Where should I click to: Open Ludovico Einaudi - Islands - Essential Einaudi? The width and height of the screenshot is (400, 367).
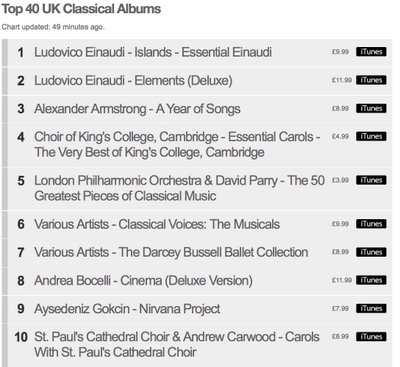pos(153,52)
